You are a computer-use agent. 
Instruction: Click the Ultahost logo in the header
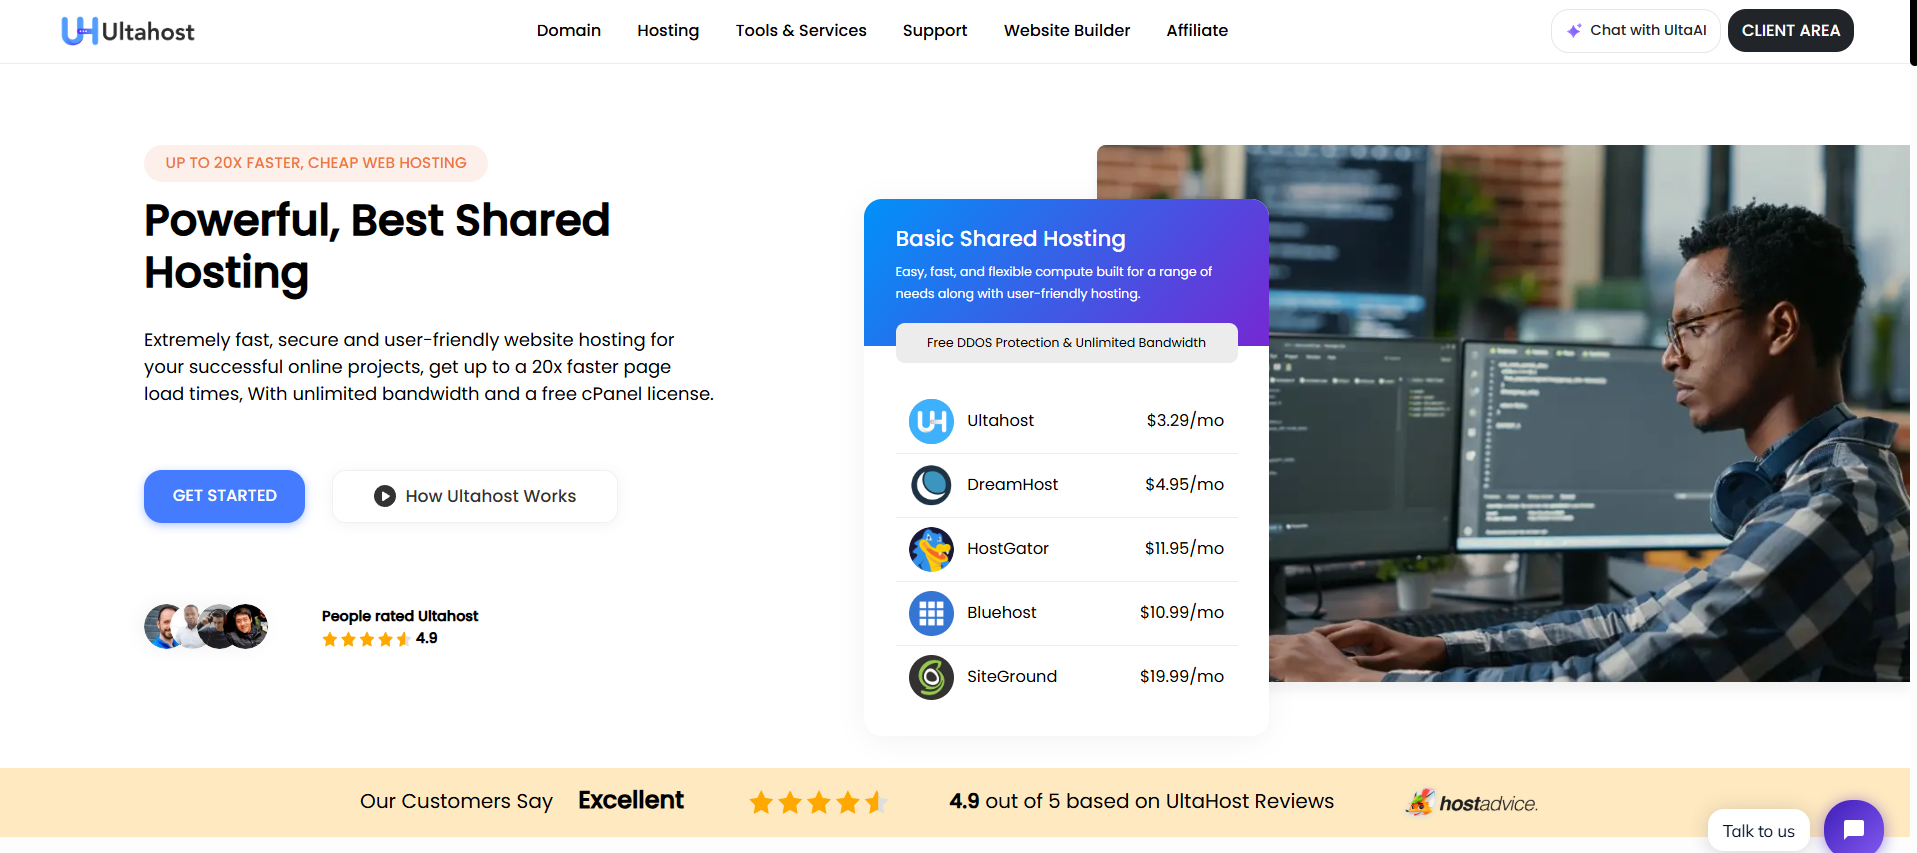(128, 31)
